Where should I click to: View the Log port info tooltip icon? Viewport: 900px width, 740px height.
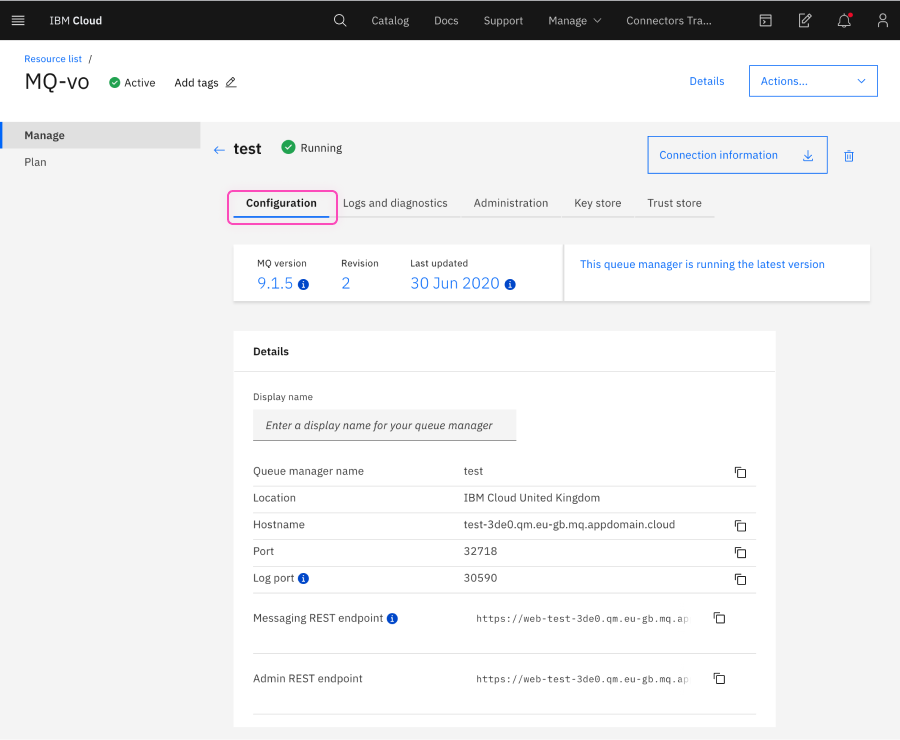point(304,578)
